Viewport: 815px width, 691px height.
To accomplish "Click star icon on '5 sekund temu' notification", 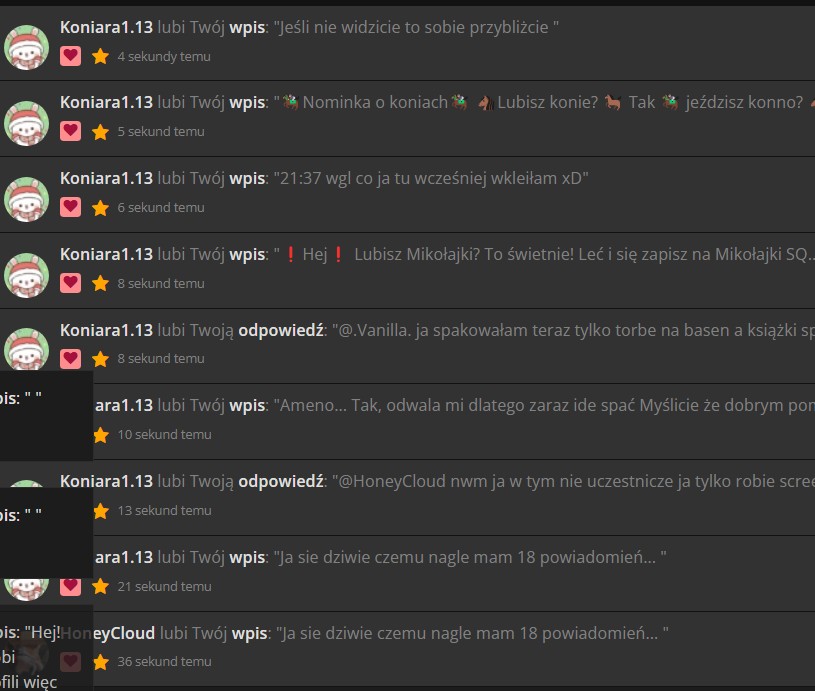I will tap(100, 132).
